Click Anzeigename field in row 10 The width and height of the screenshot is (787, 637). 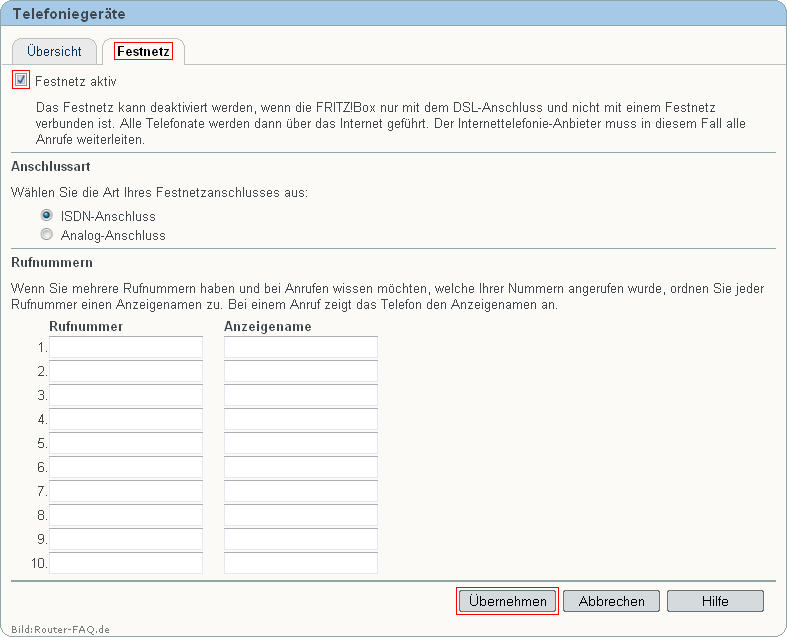pos(301,563)
